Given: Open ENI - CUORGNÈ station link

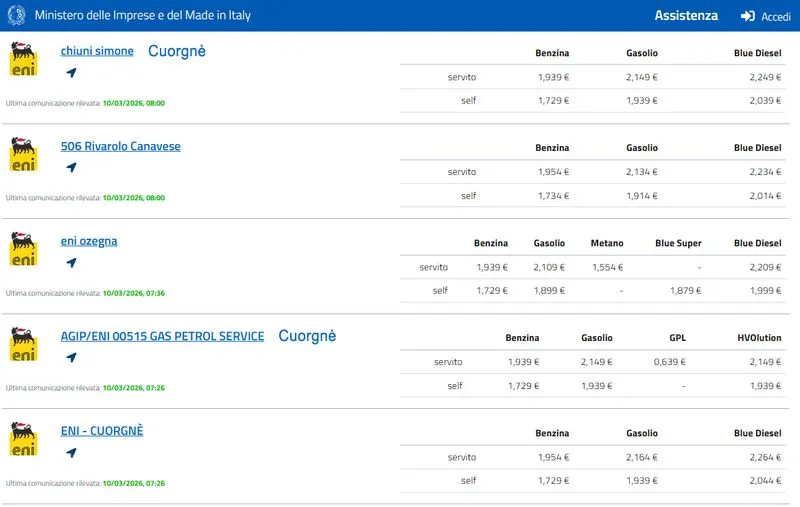Looking at the screenshot, I should click(102, 431).
